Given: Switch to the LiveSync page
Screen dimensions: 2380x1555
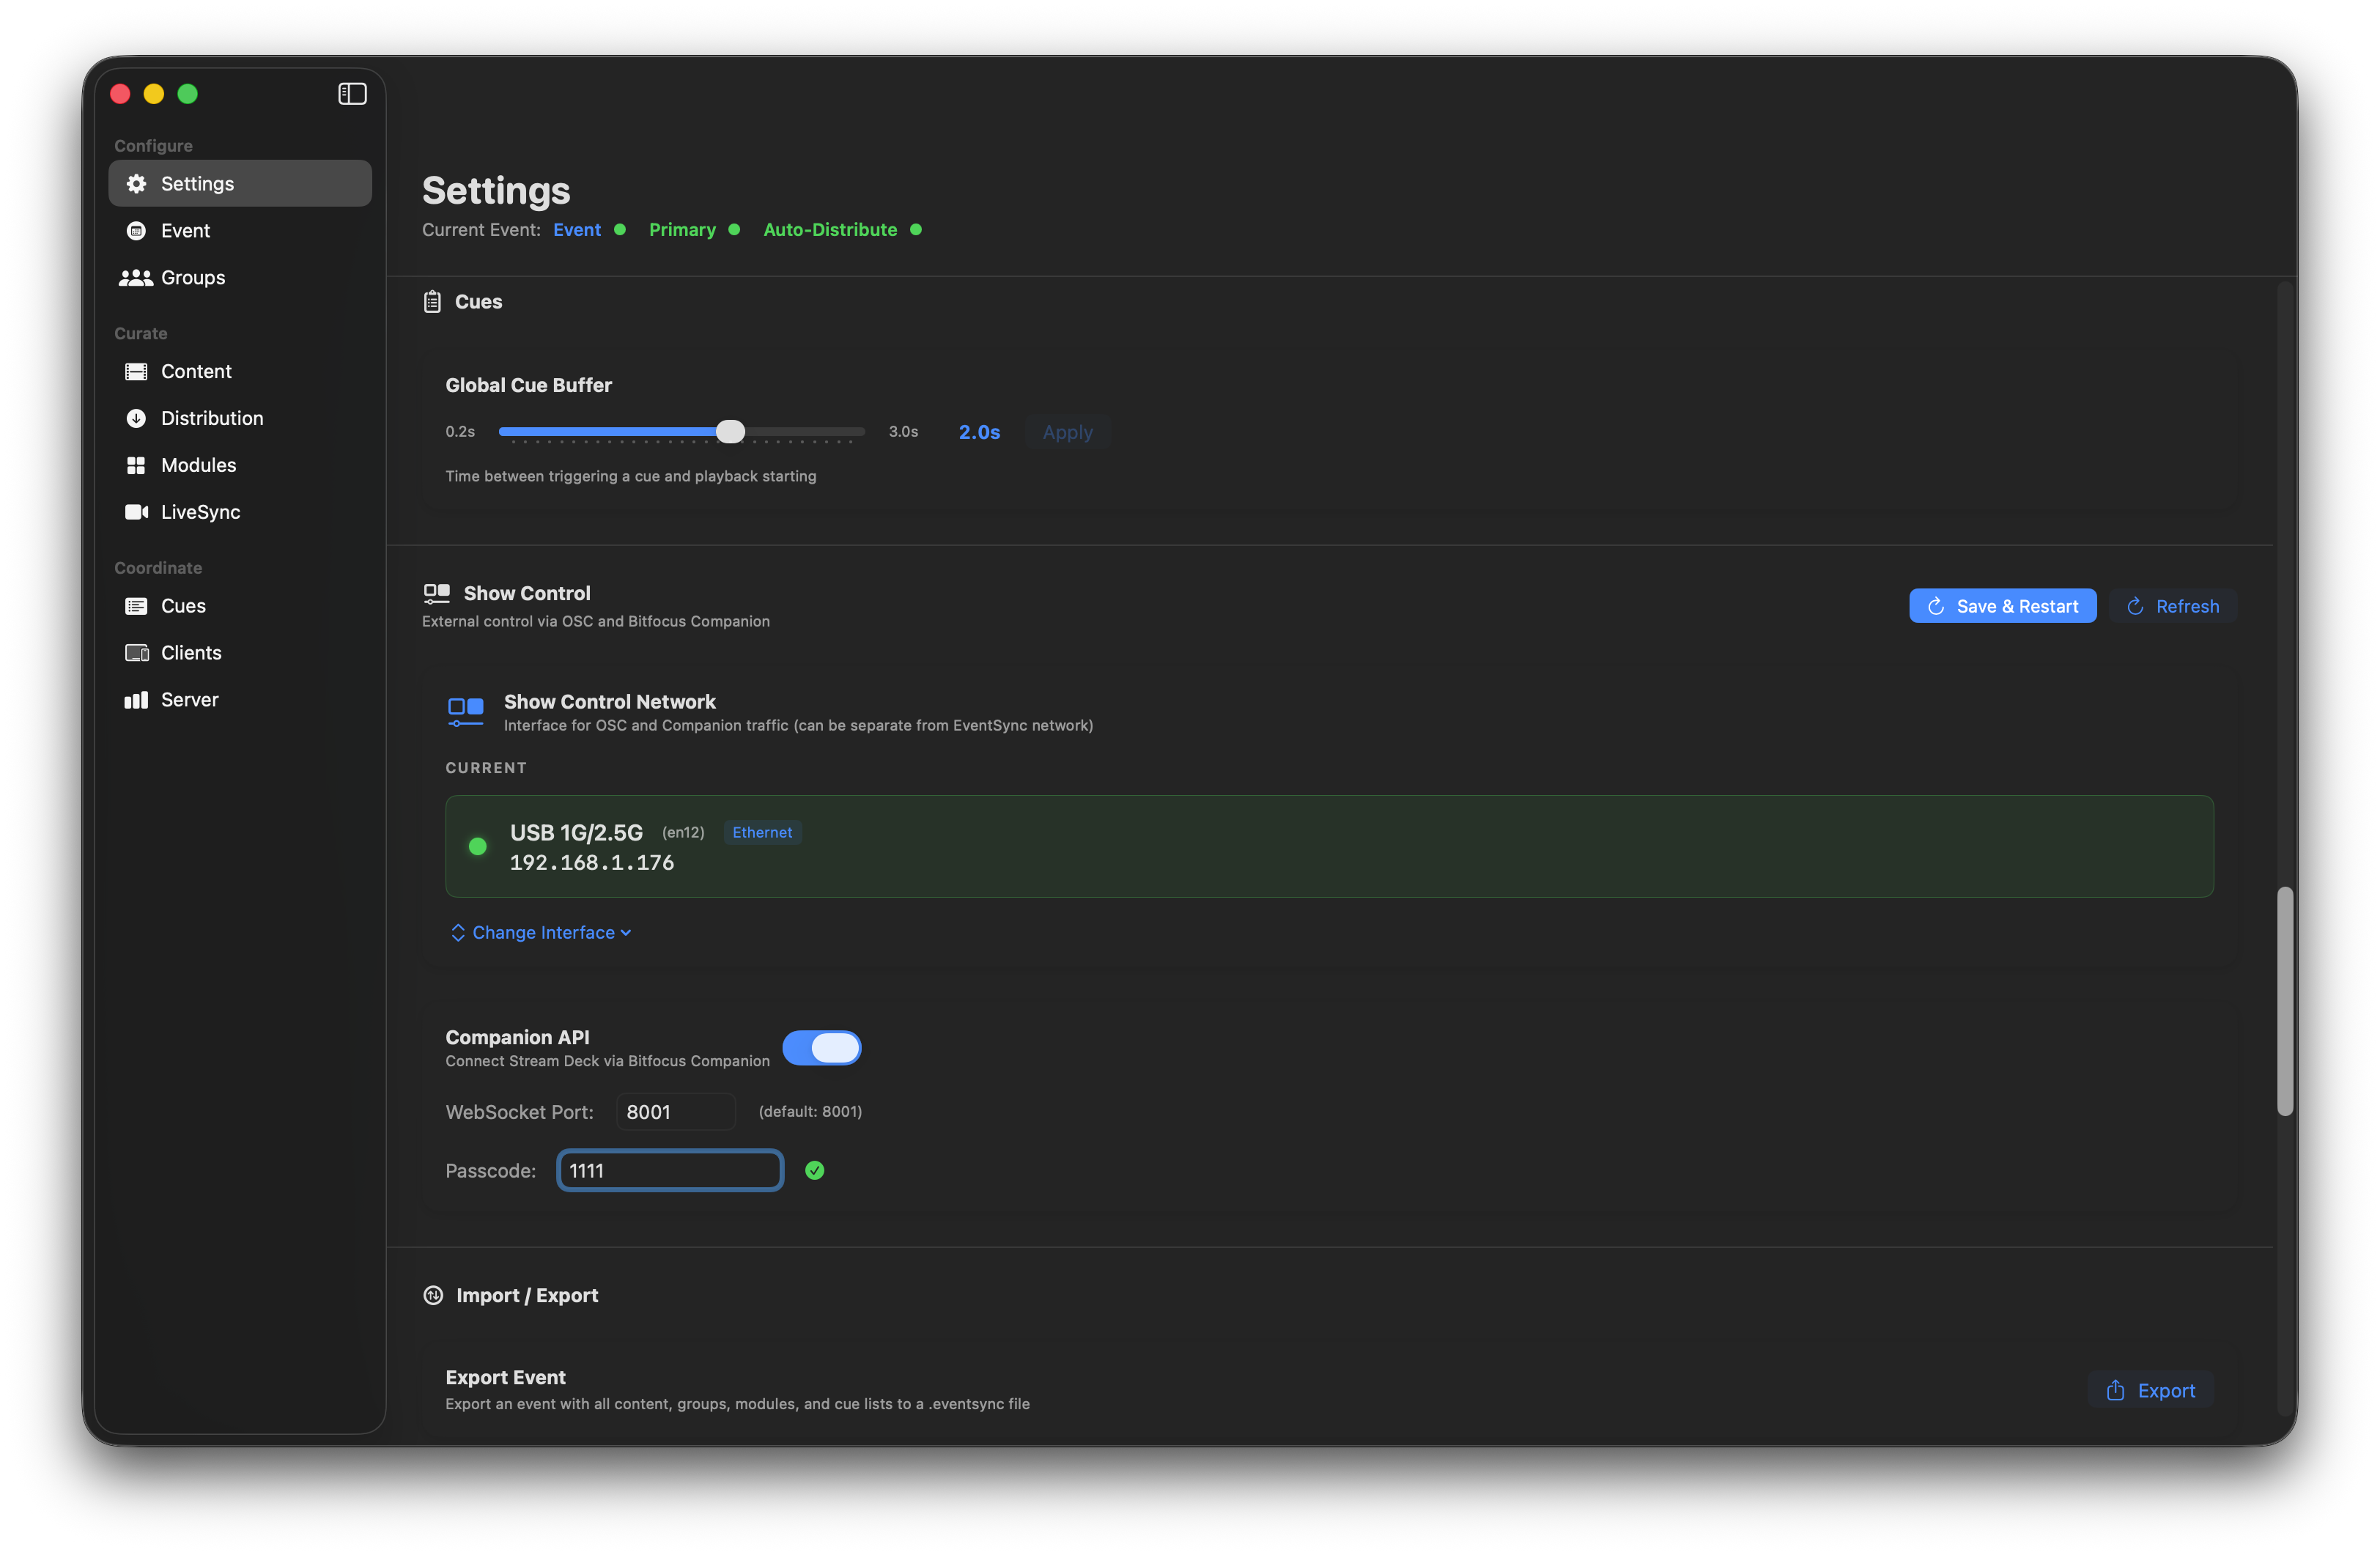Looking at the screenshot, I should (x=240, y=512).
